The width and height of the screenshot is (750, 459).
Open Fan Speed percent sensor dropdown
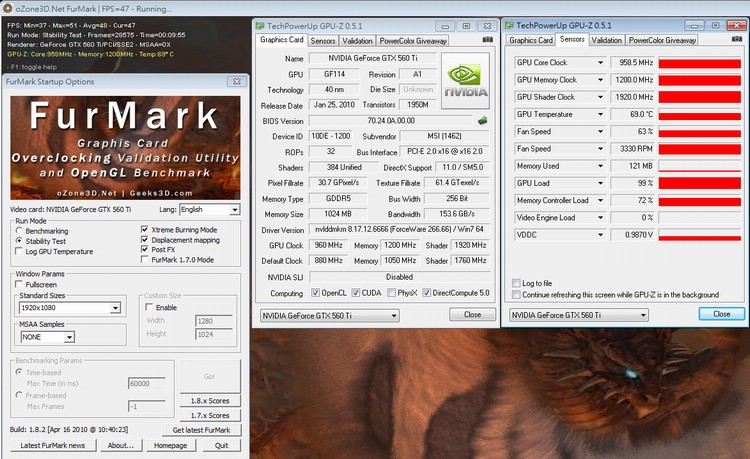pyautogui.click(x=600, y=131)
